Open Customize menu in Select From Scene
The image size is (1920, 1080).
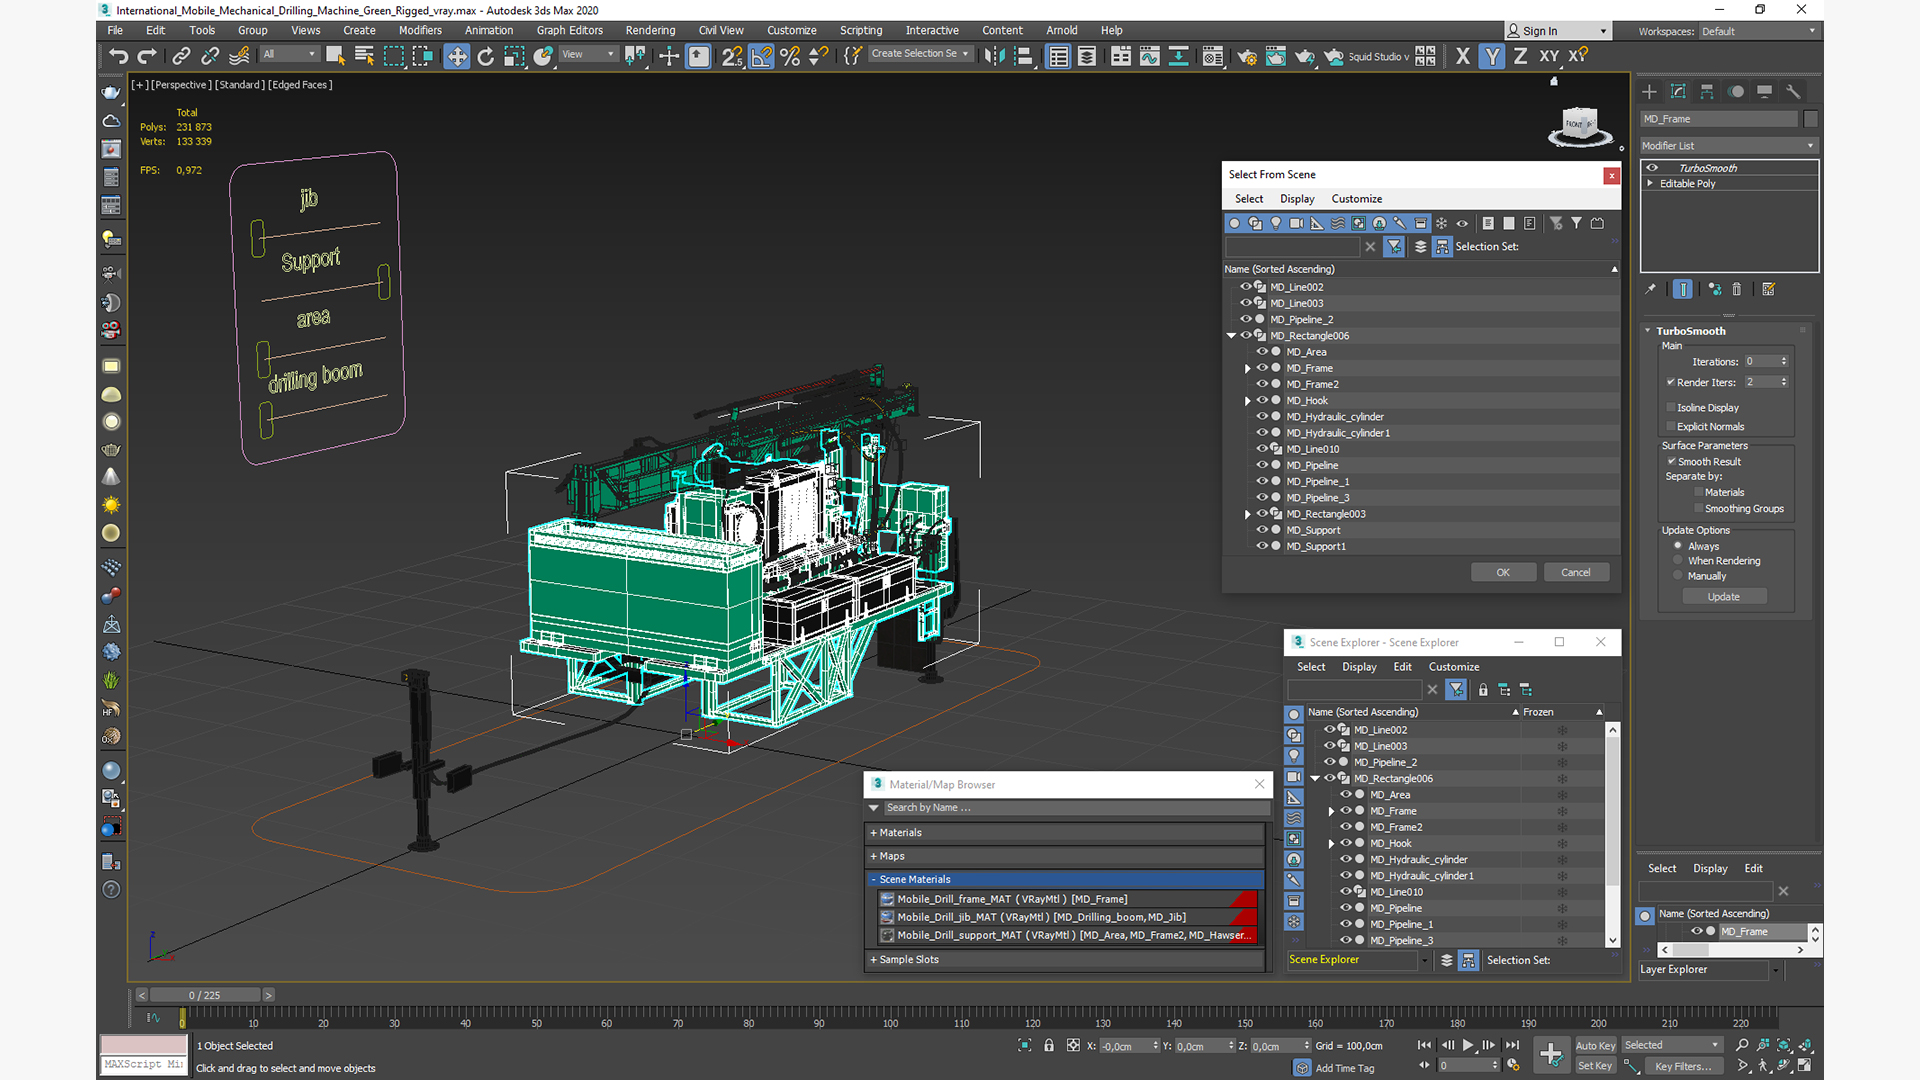pyautogui.click(x=1357, y=199)
